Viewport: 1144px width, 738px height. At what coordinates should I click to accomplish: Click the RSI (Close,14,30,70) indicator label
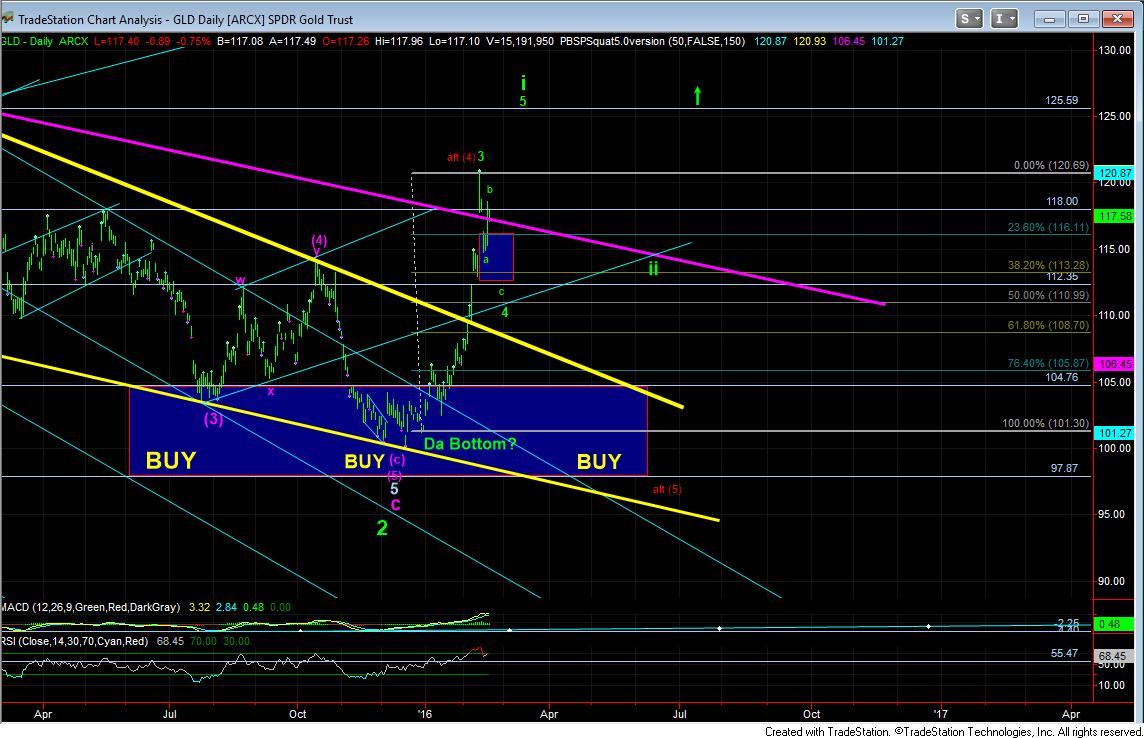tap(74, 641)
